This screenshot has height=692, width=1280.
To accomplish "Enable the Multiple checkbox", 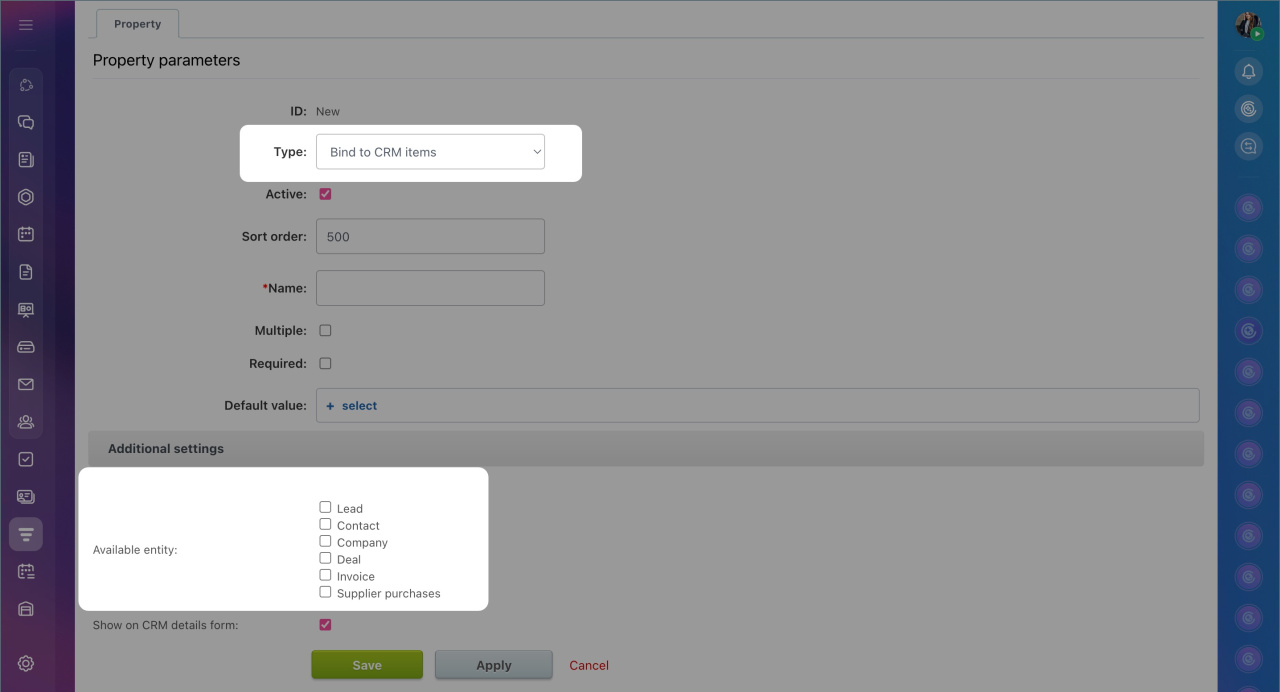I will (325, 330).
